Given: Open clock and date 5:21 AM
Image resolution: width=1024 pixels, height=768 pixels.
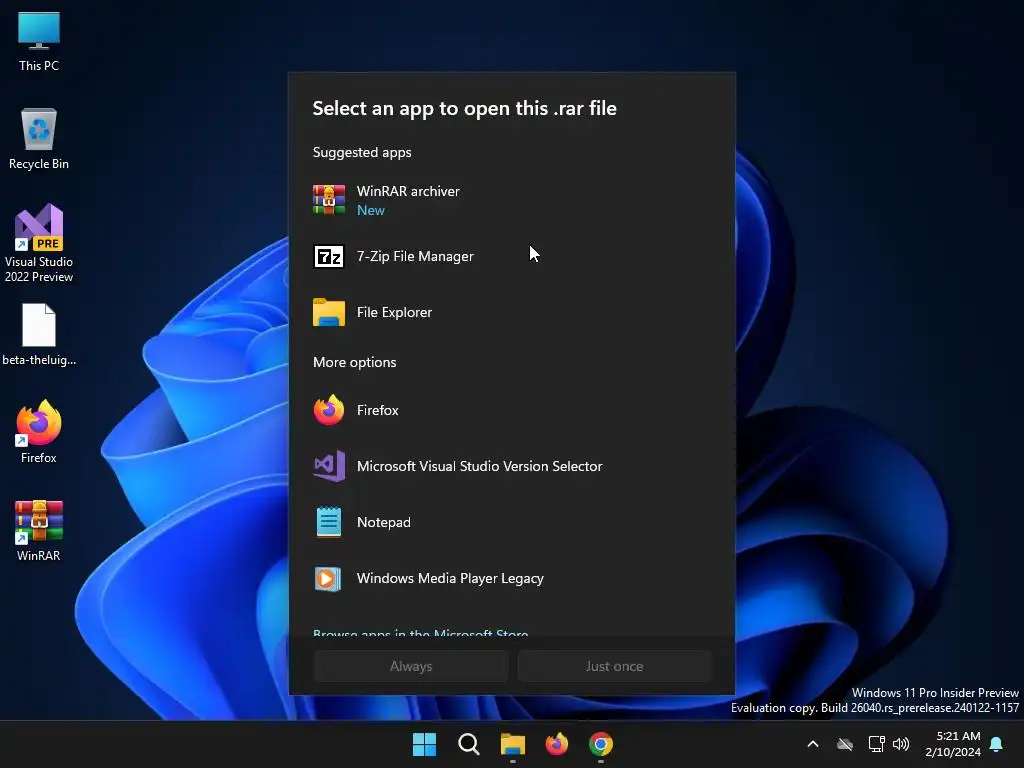Looking at the screenshot, I should [953, 744].
